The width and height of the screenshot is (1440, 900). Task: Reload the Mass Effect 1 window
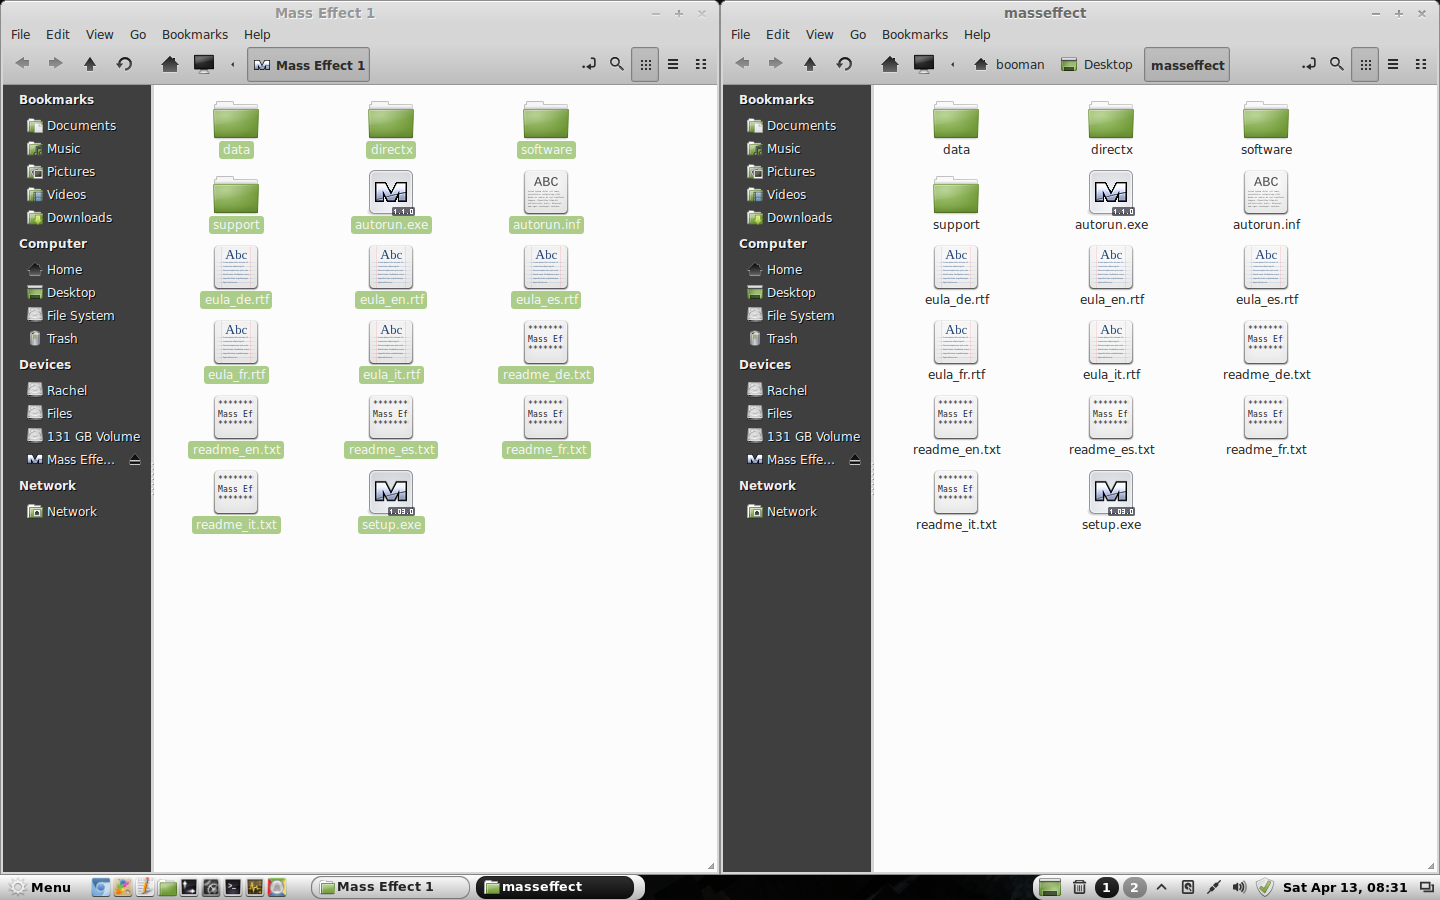point(124,64)
